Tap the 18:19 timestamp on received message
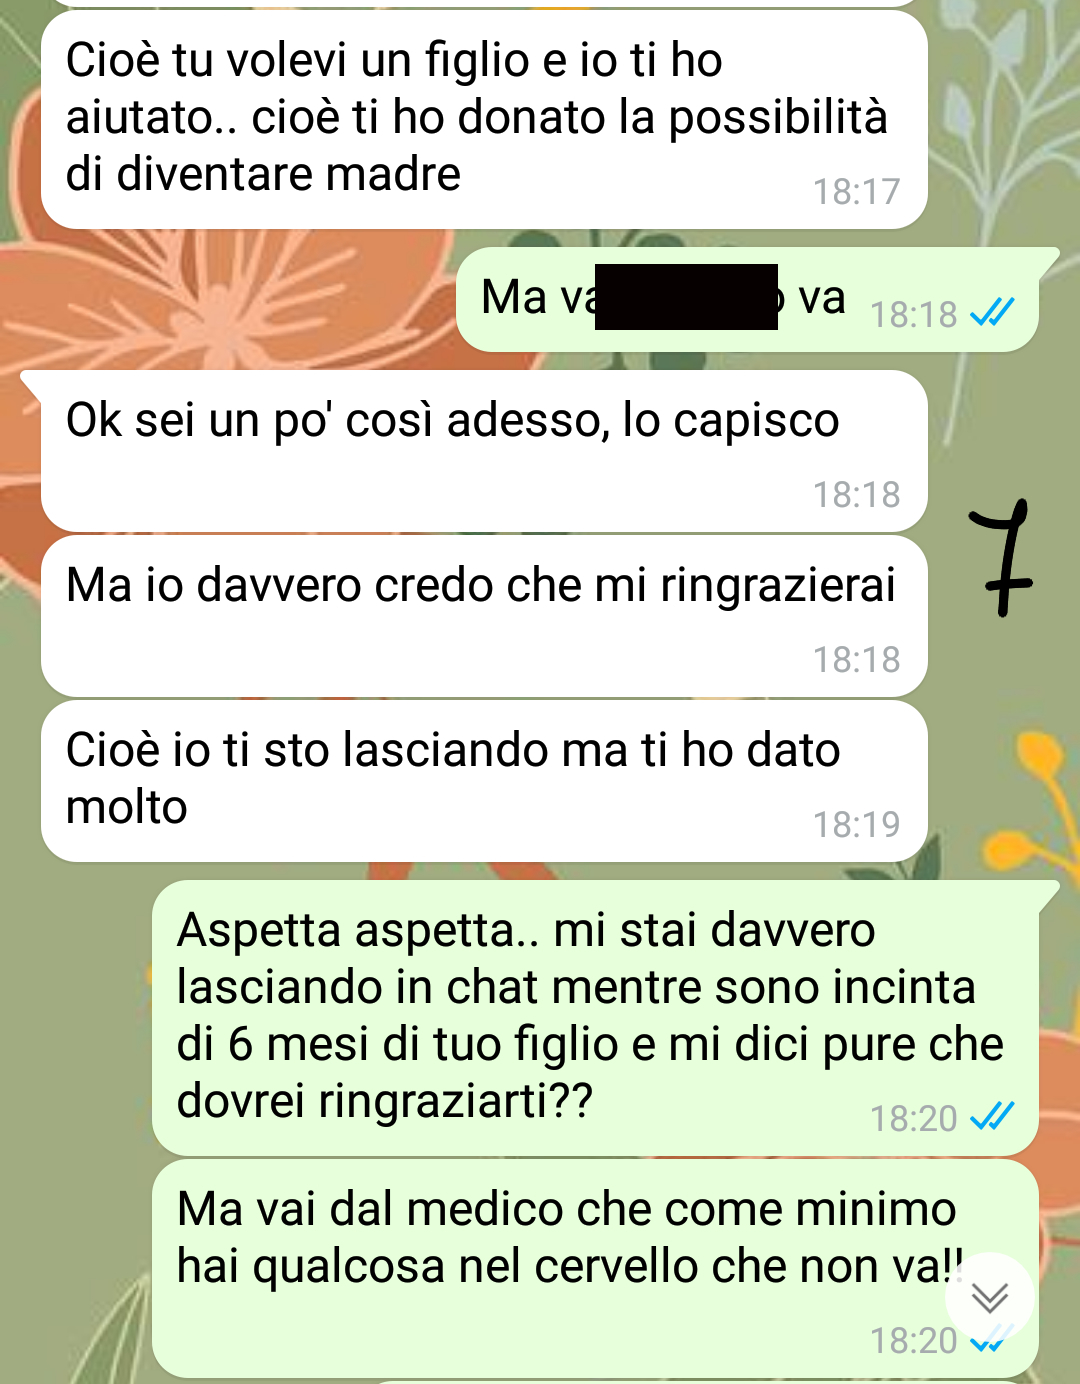Image resolution: width=1080 pixels, height=1384 pixels. click(x=856, y=824)
